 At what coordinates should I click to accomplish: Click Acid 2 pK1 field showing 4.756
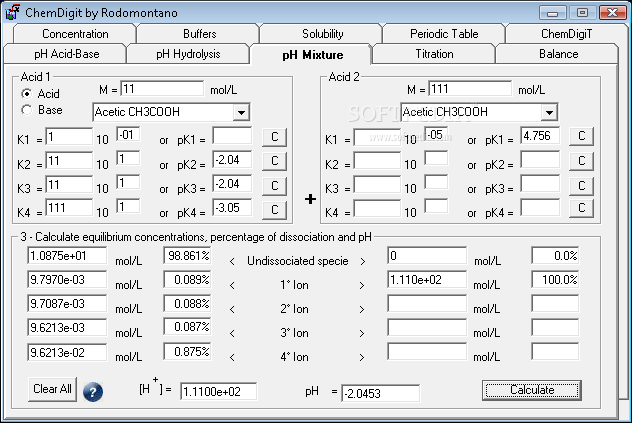(540, 136)
